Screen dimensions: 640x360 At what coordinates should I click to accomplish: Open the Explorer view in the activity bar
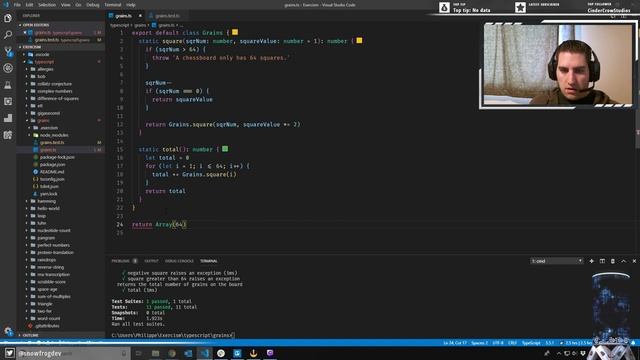pyautogui.click(x=8, y=18)
